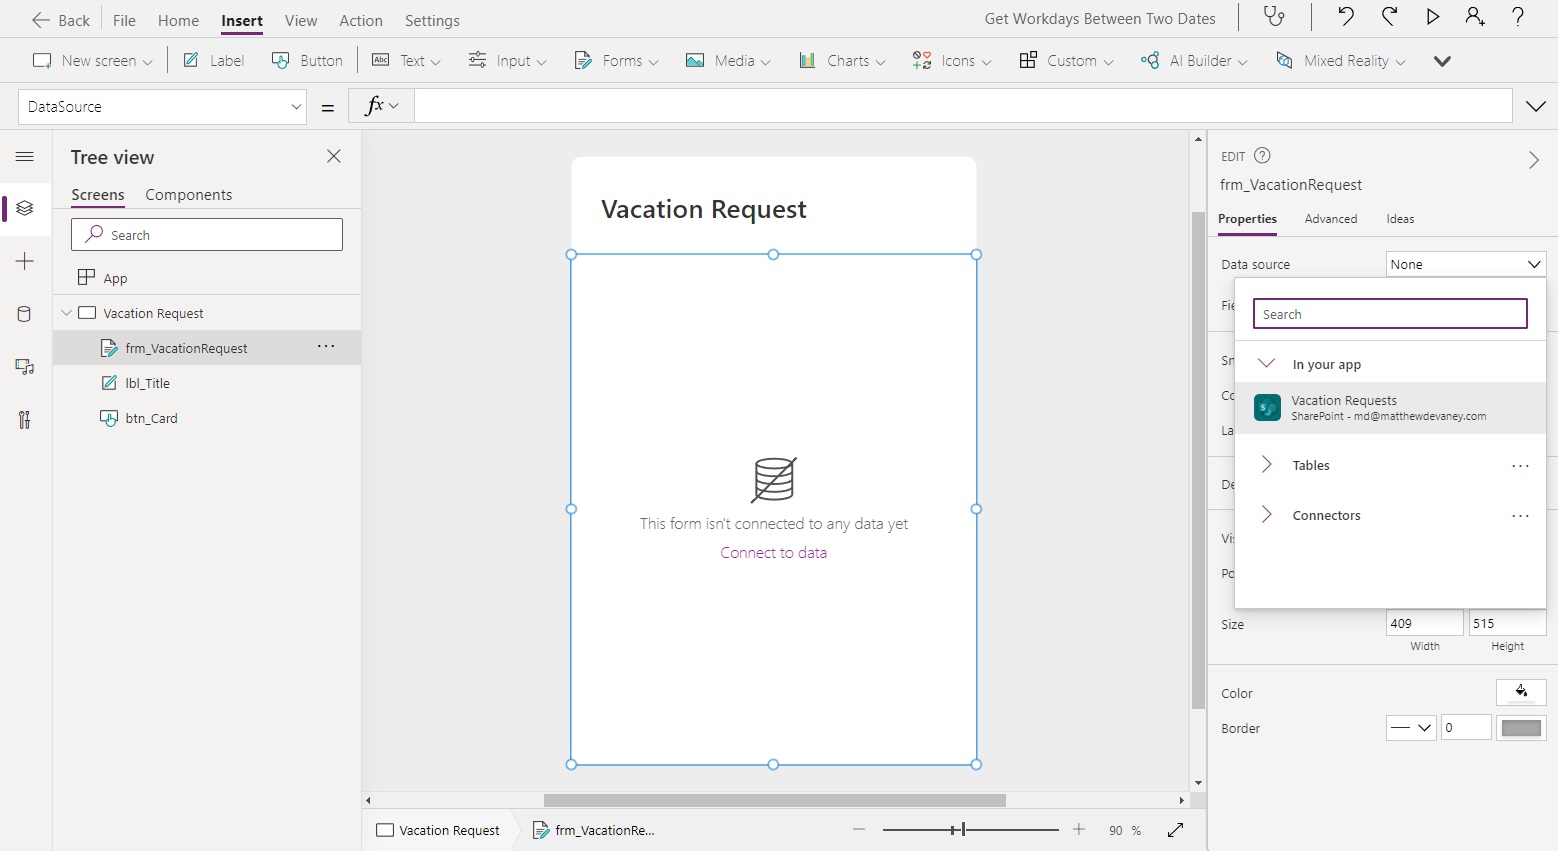
Task: Open the Data sources panel icon
Action: 24,314
